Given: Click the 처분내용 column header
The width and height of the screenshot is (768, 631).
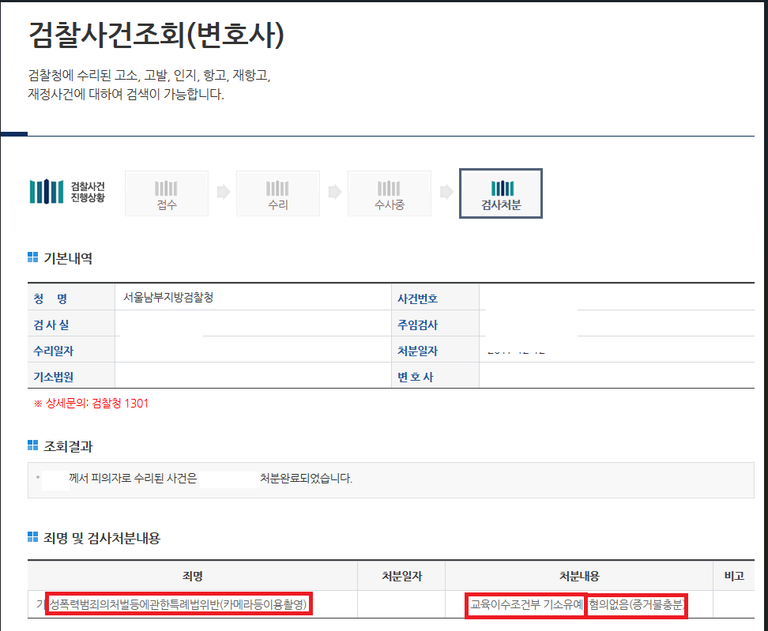Looking at the screenshot, I should 578,576.
